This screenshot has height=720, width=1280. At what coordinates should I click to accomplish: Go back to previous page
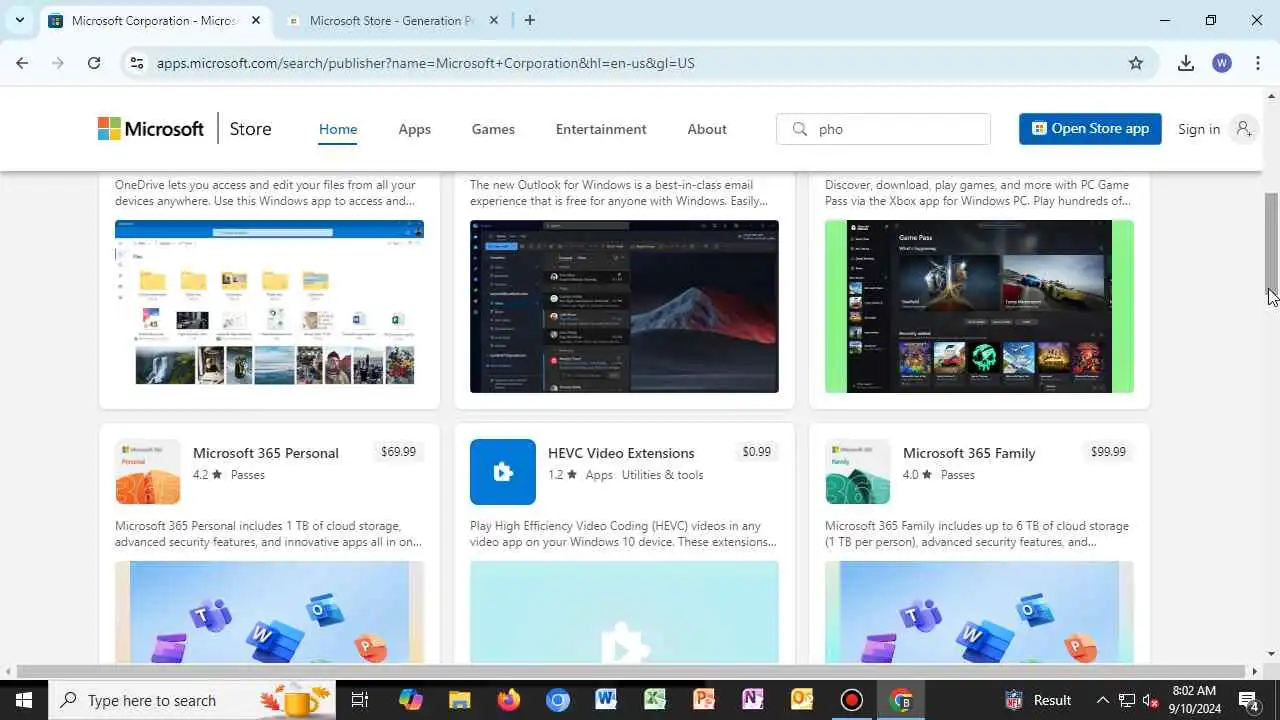(x=22, y=63)
